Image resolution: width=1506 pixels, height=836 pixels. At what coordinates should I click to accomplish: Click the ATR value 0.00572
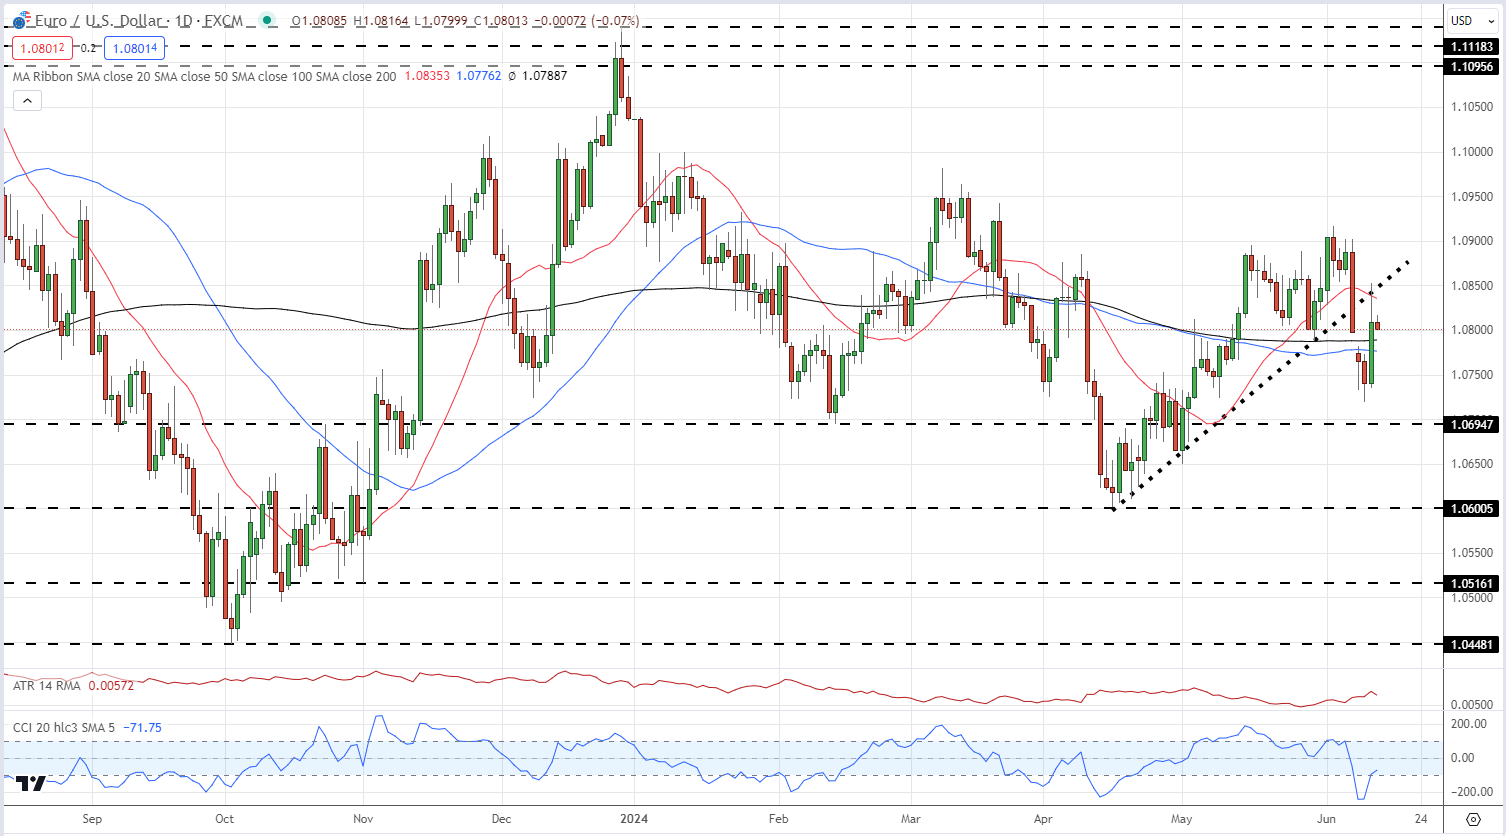[x=111, y=686]
